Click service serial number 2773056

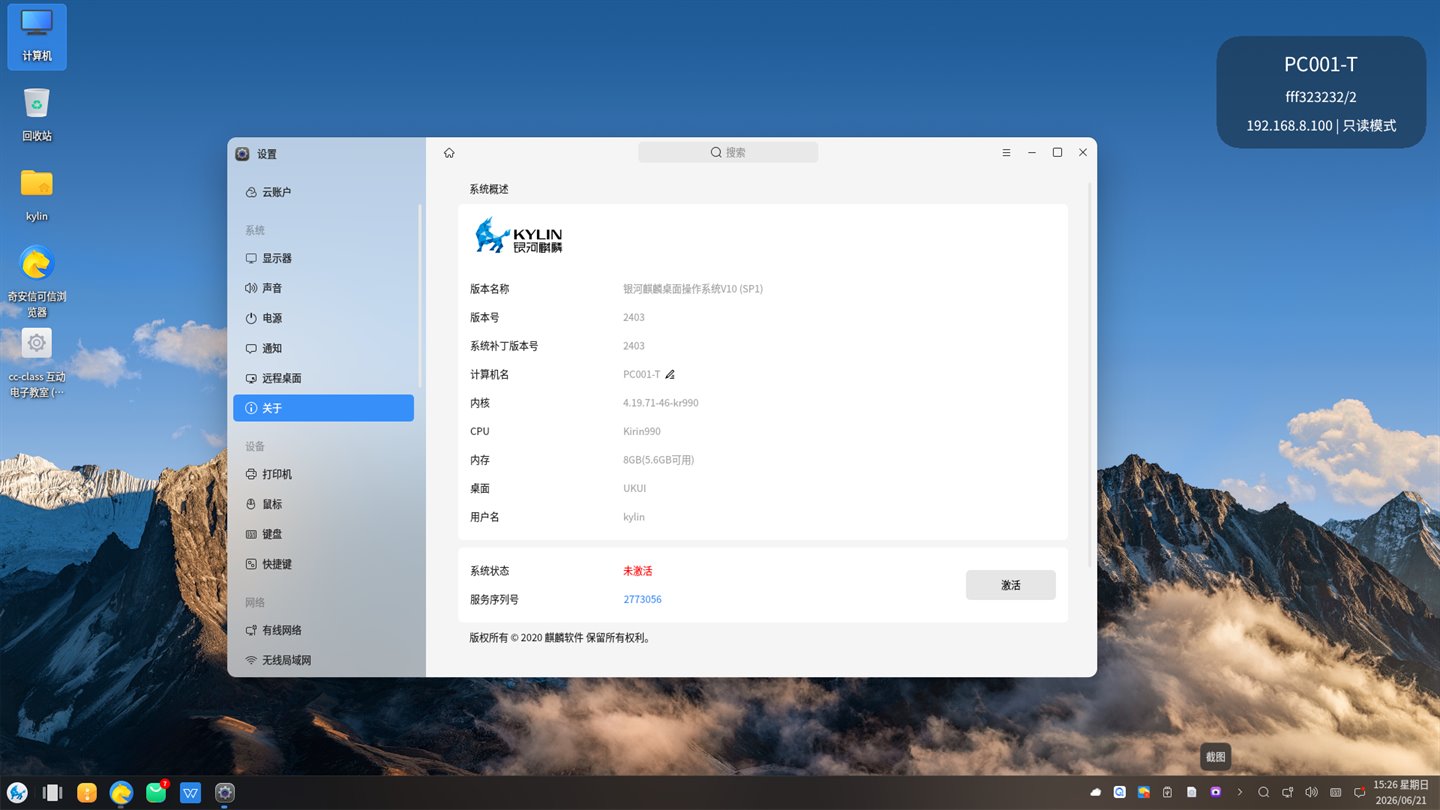click(642, 600)
